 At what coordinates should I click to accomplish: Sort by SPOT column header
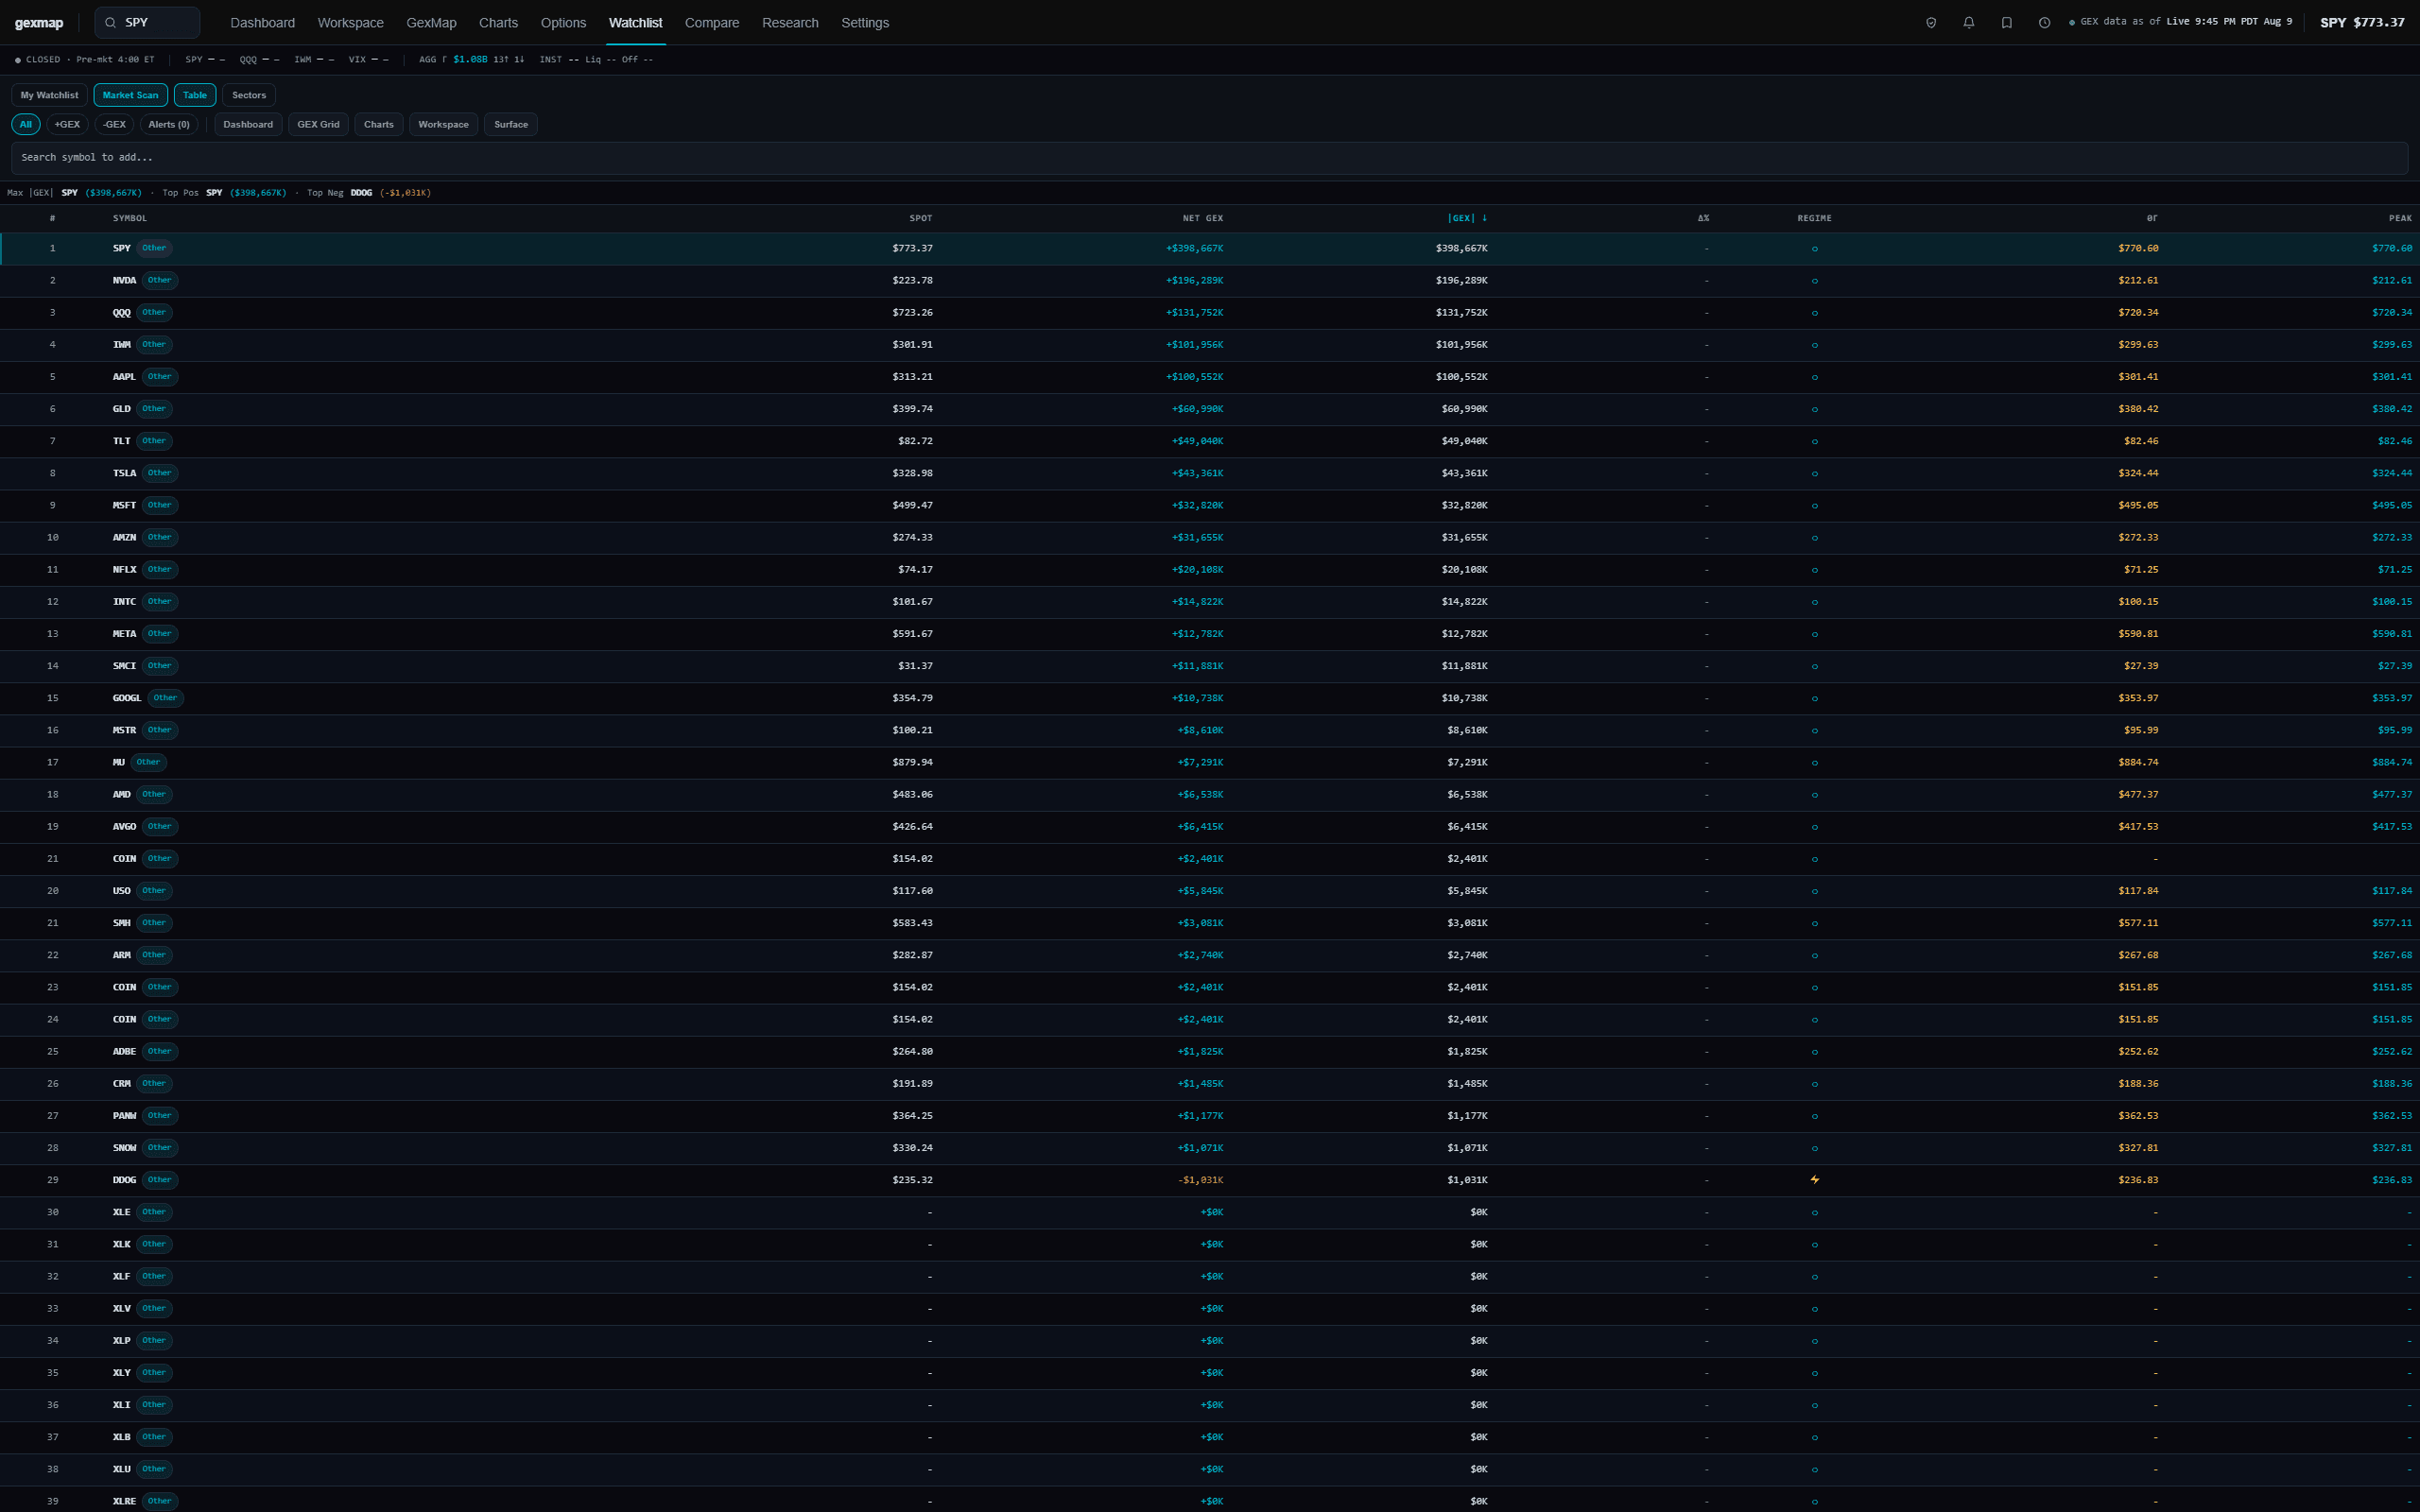[x=920, y=218]
